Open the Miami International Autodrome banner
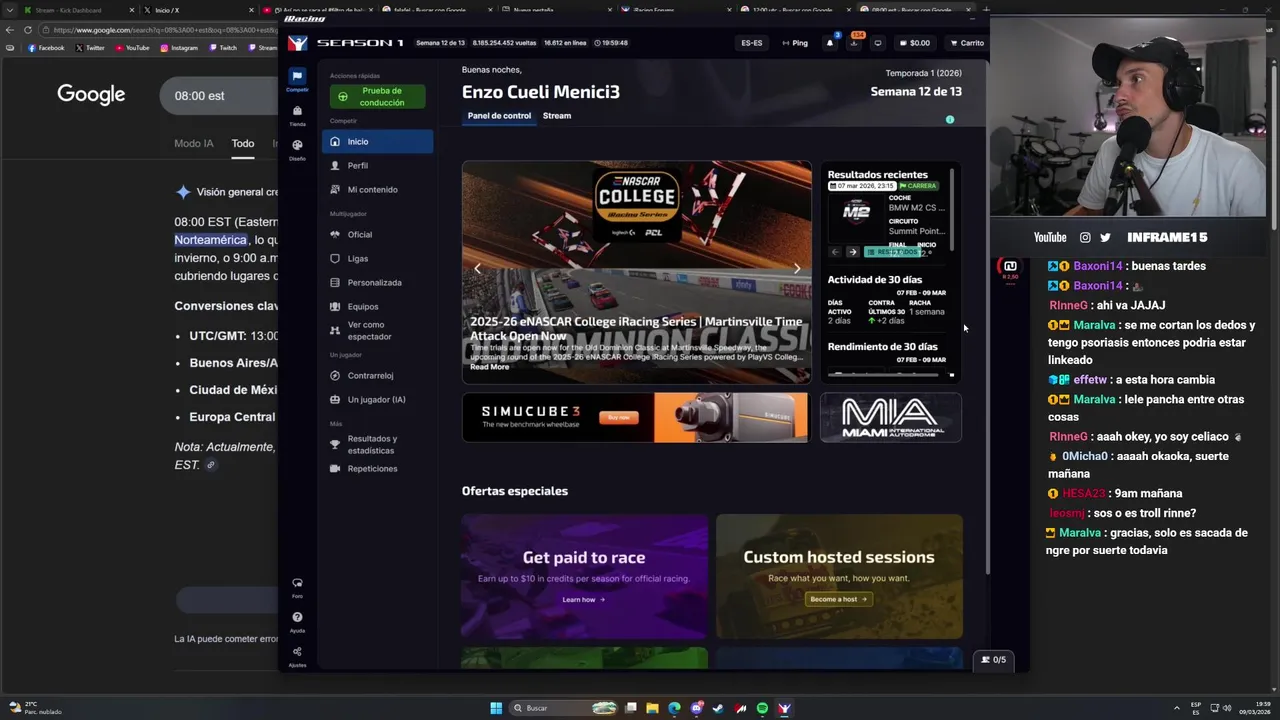The height and width of the screenshot is (720, 1280). pos(891,417)
